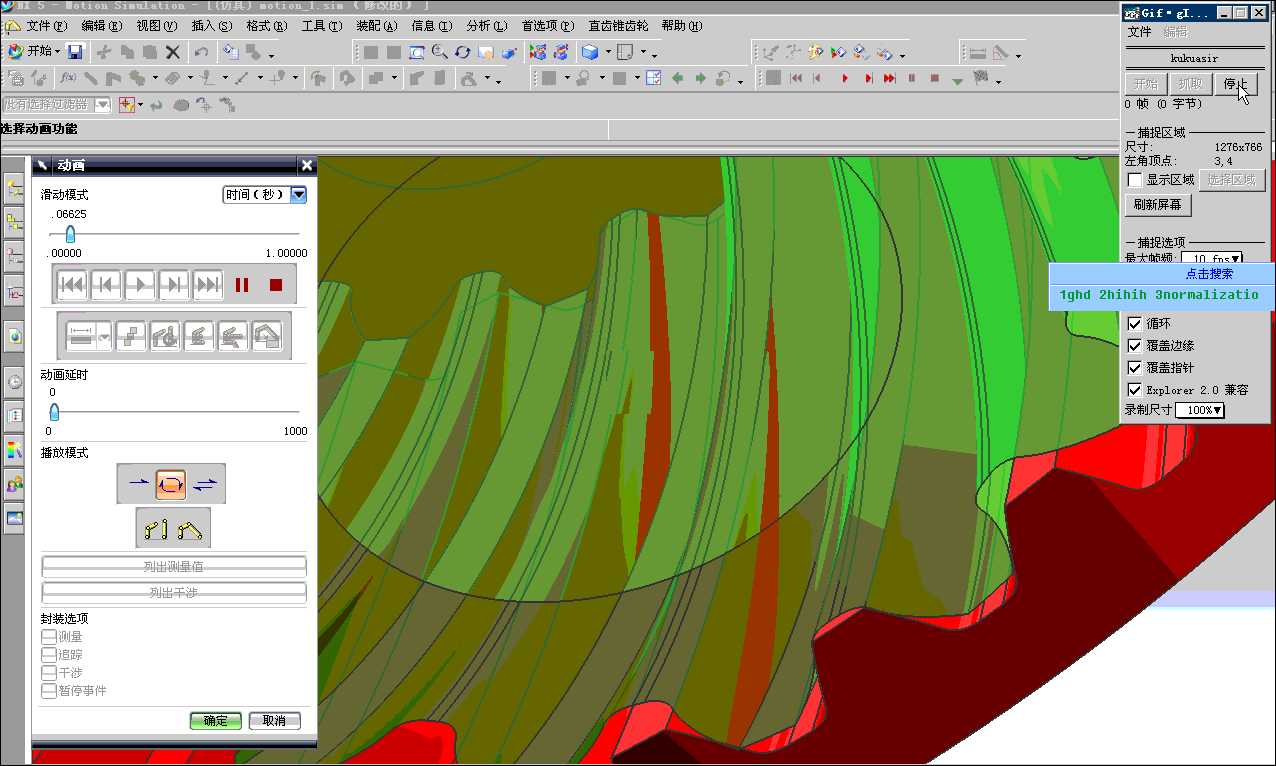Open the 100% recording size dropdown
The image size is (1276, 766).
[x=1200, y=410]
